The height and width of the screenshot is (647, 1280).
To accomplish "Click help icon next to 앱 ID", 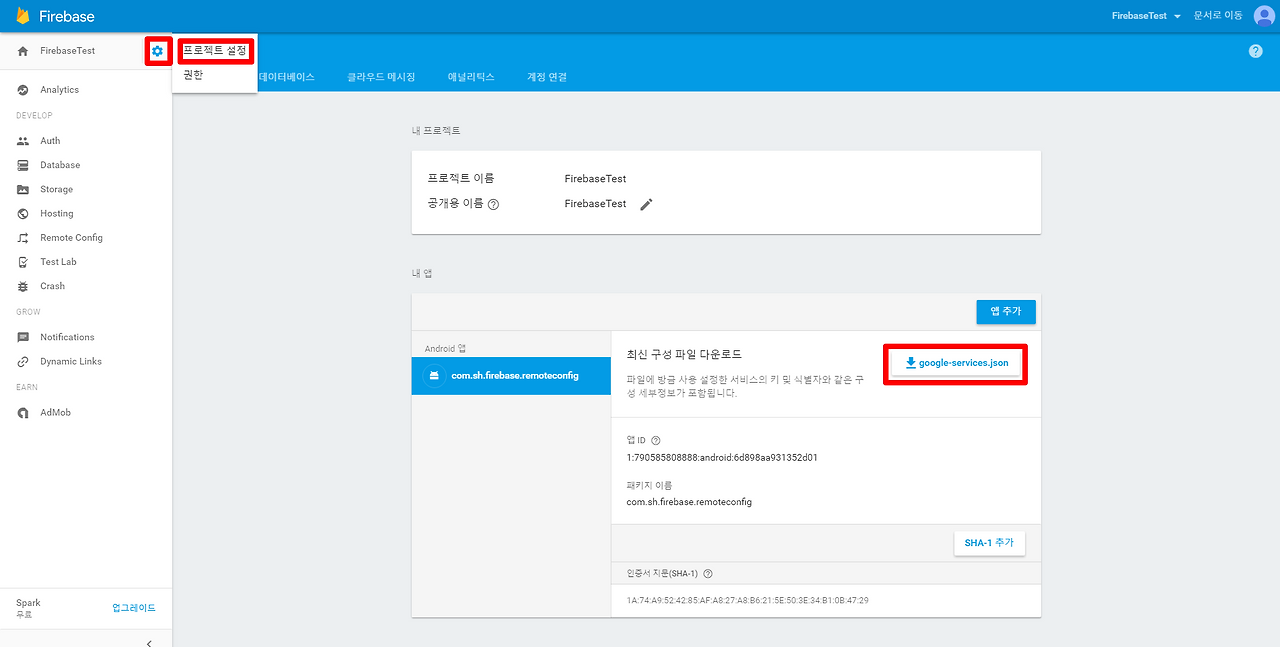I will [x=656, y=440].
